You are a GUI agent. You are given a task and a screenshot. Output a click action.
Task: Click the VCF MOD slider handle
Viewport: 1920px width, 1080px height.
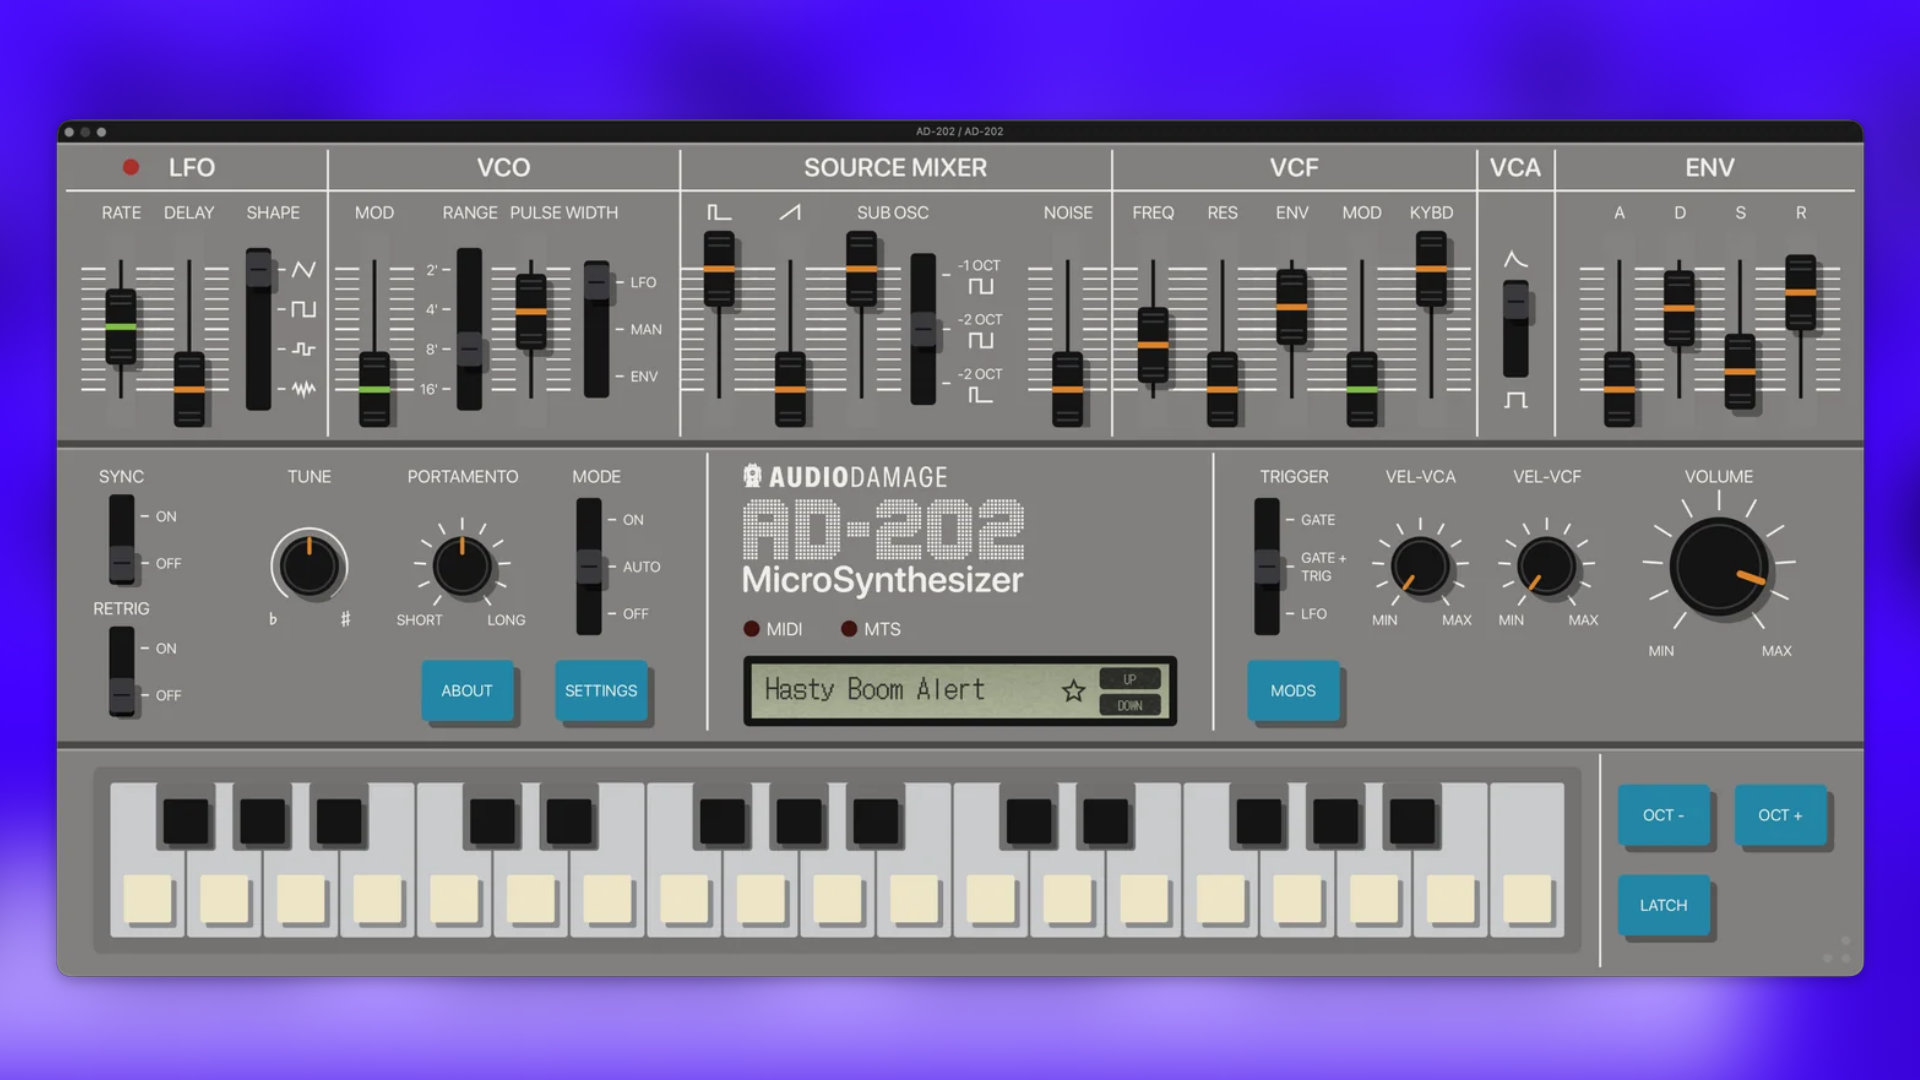[x=1362, y=389]
